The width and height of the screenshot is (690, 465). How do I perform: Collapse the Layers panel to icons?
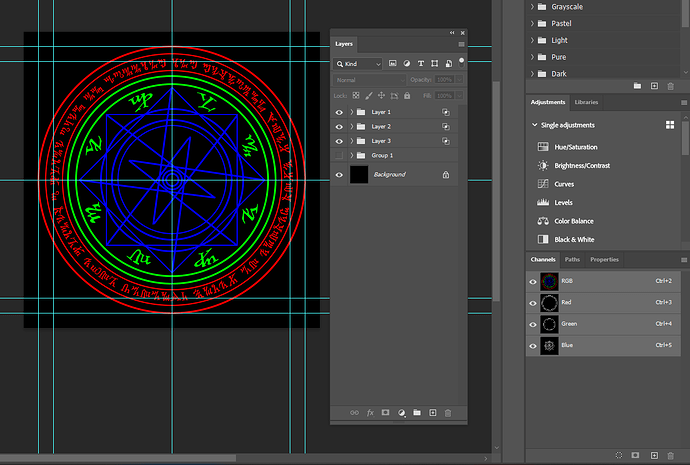coord(452,33)
